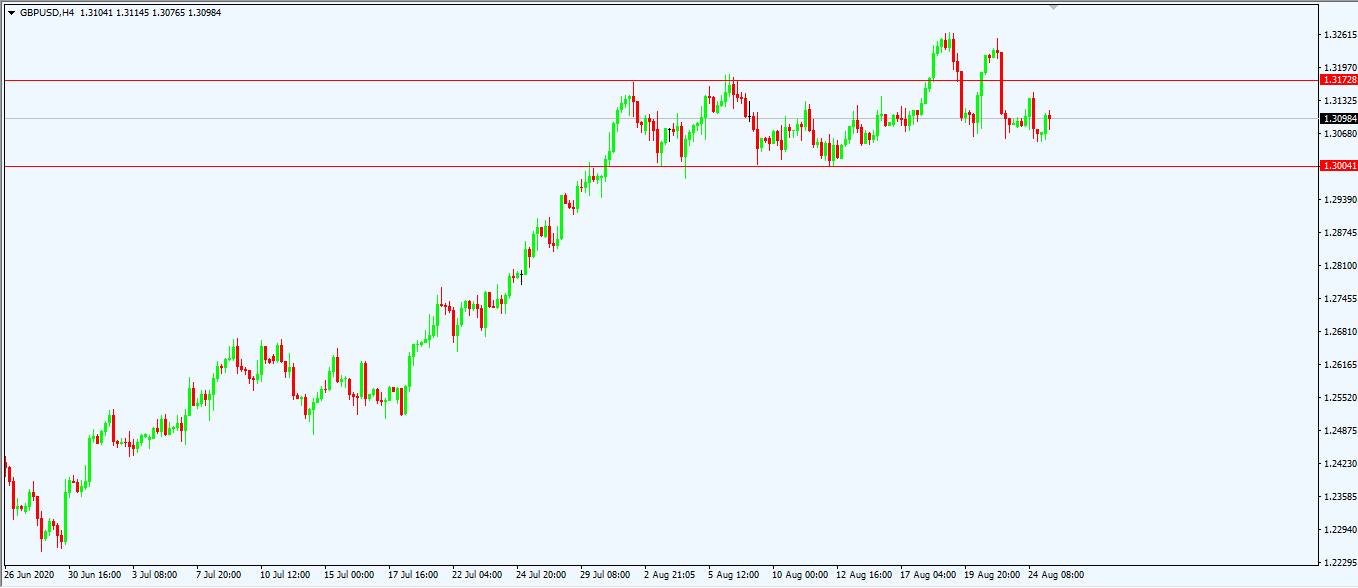Click the 29 Jul 08:00 time label
This screenshot has width=1358, height=588.
[605, 575]
